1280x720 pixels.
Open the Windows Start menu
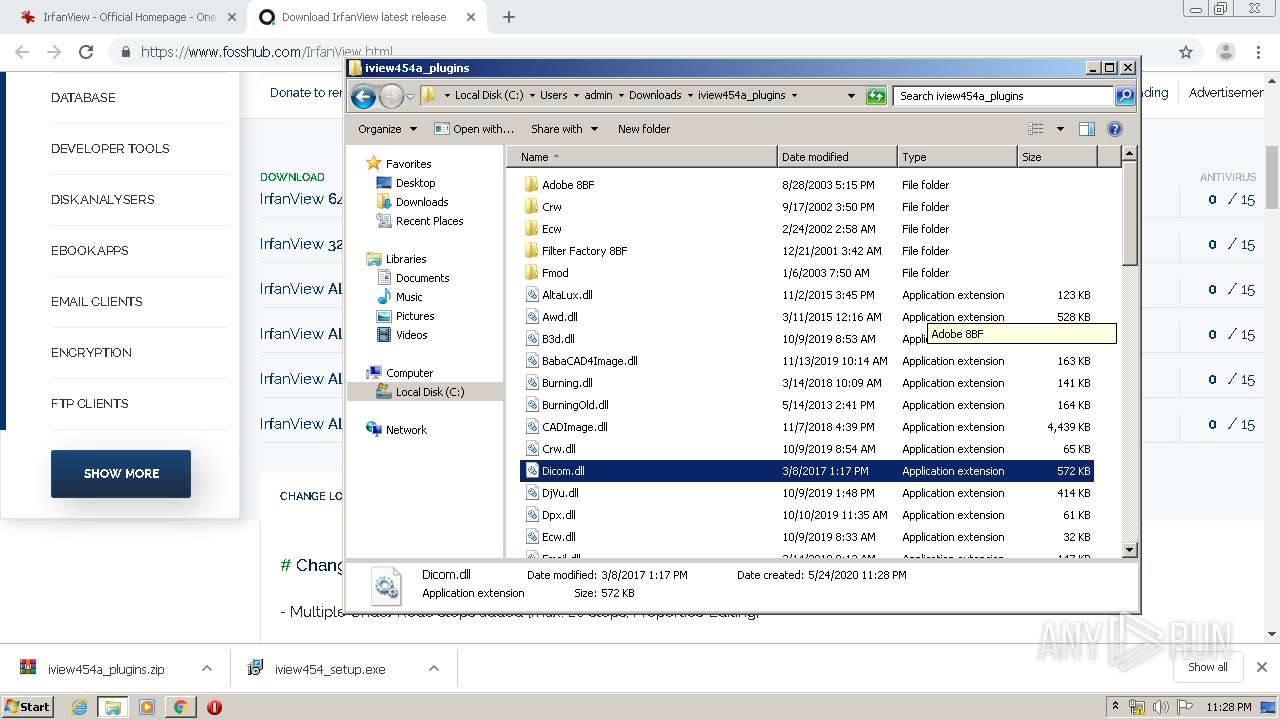tap(28, 706)
